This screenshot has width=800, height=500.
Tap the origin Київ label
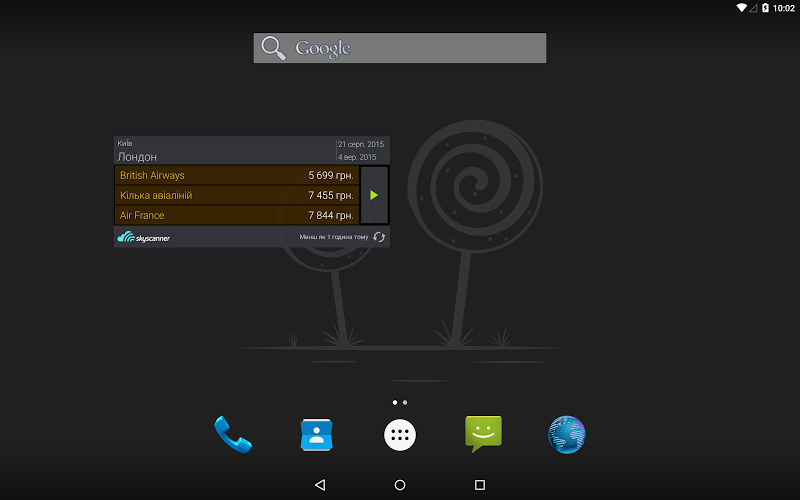[x=124, y=143]
